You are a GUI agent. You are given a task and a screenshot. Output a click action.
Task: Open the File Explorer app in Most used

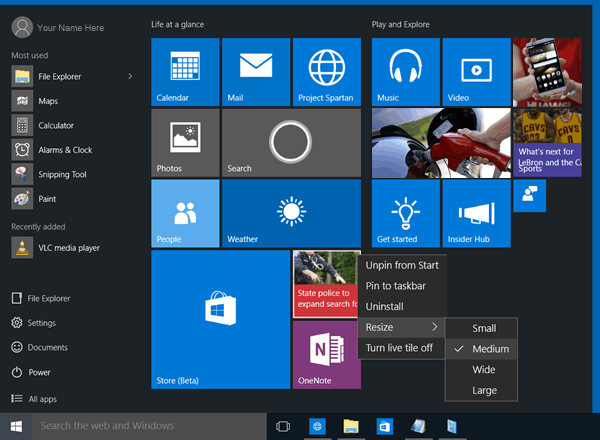click(x=59, y=77)
